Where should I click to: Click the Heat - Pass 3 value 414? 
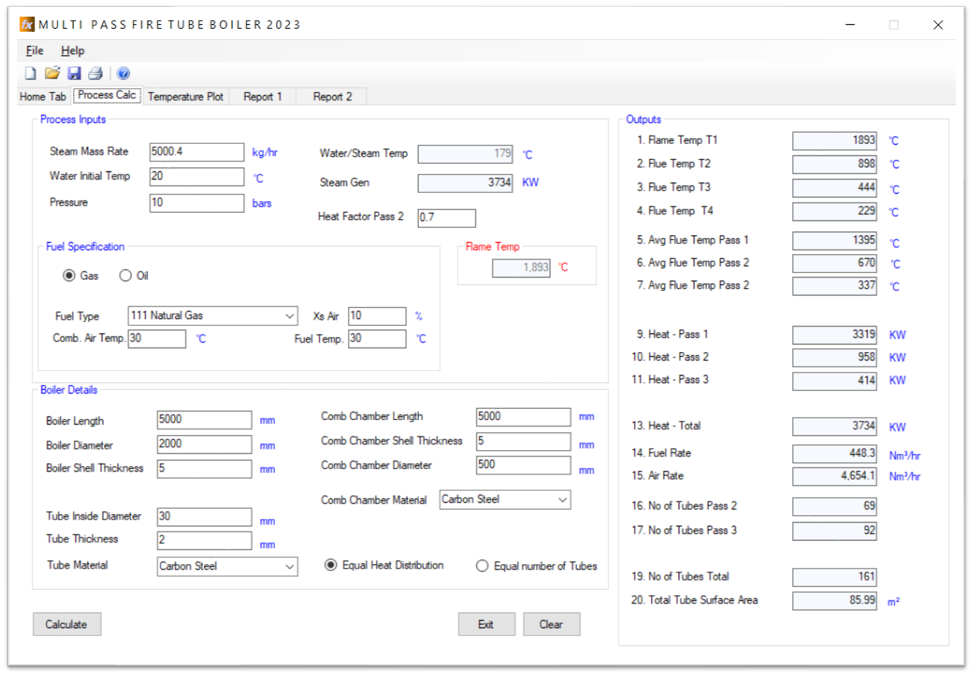[x=835, y=381]
